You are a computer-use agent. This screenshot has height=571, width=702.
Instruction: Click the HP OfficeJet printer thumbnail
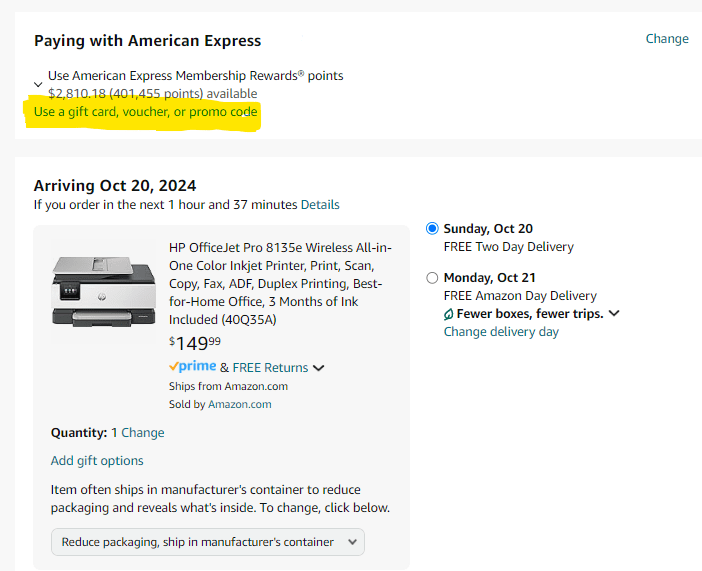103,290
